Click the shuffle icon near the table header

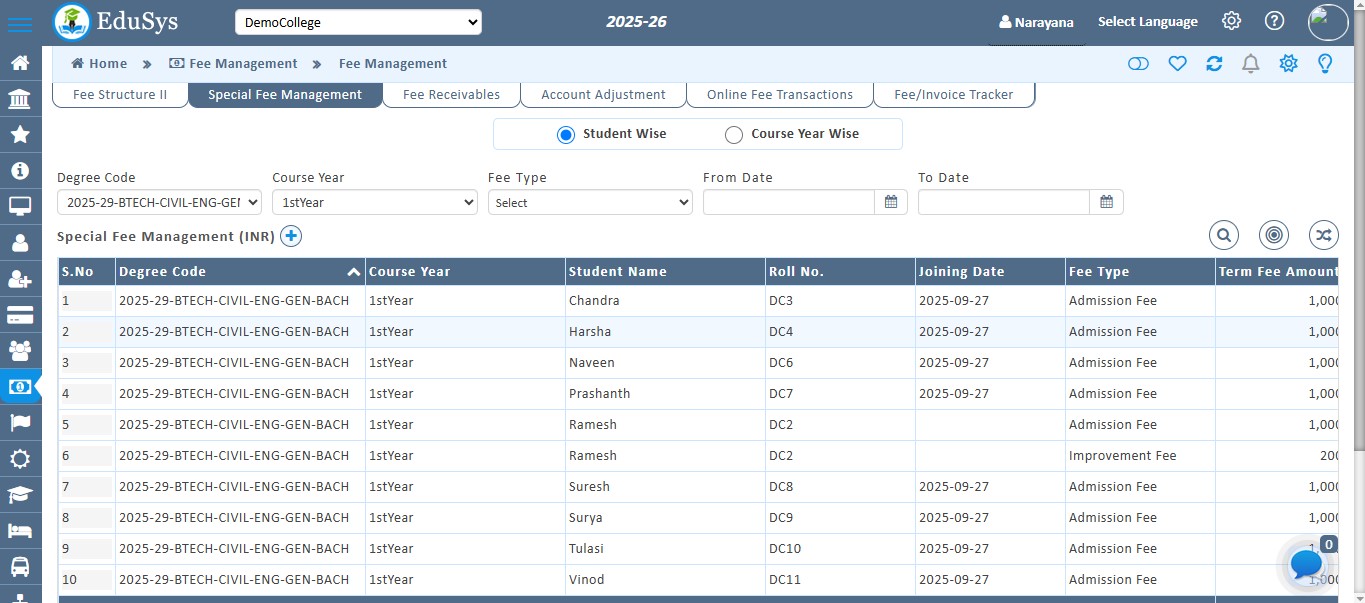pos(1323,235)
